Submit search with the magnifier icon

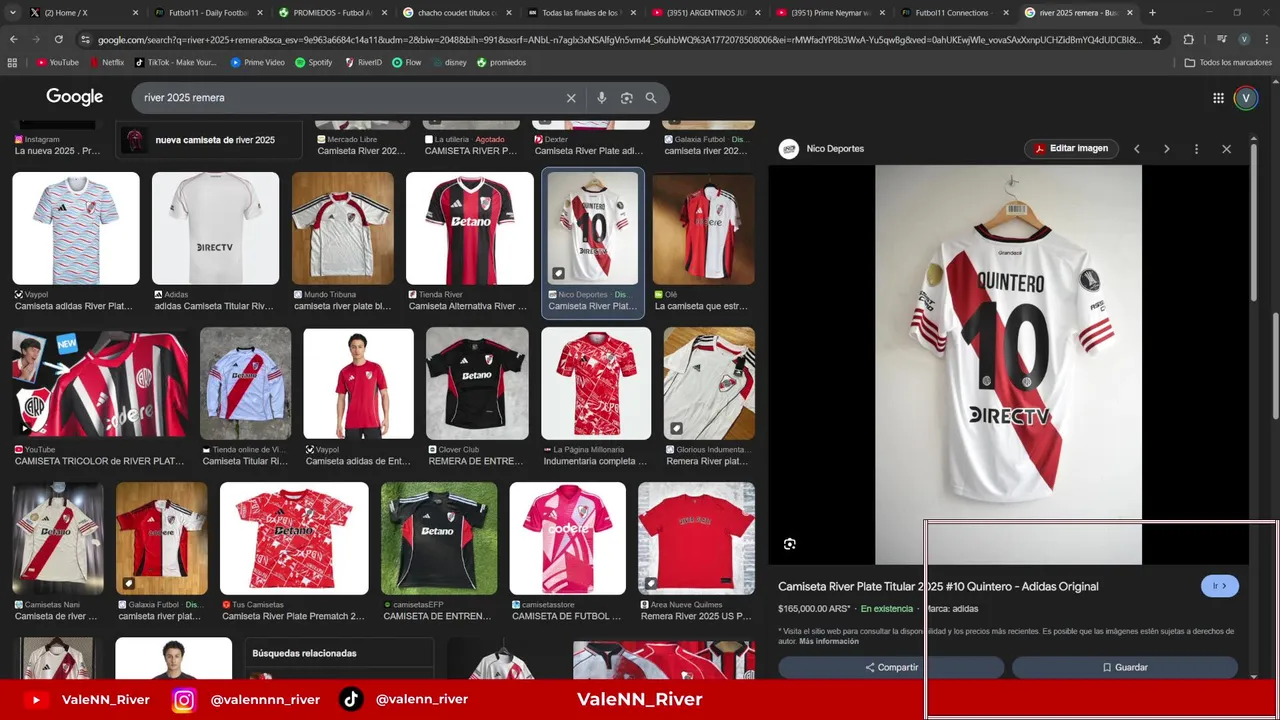pyautogui.click(x=651, y=98)
